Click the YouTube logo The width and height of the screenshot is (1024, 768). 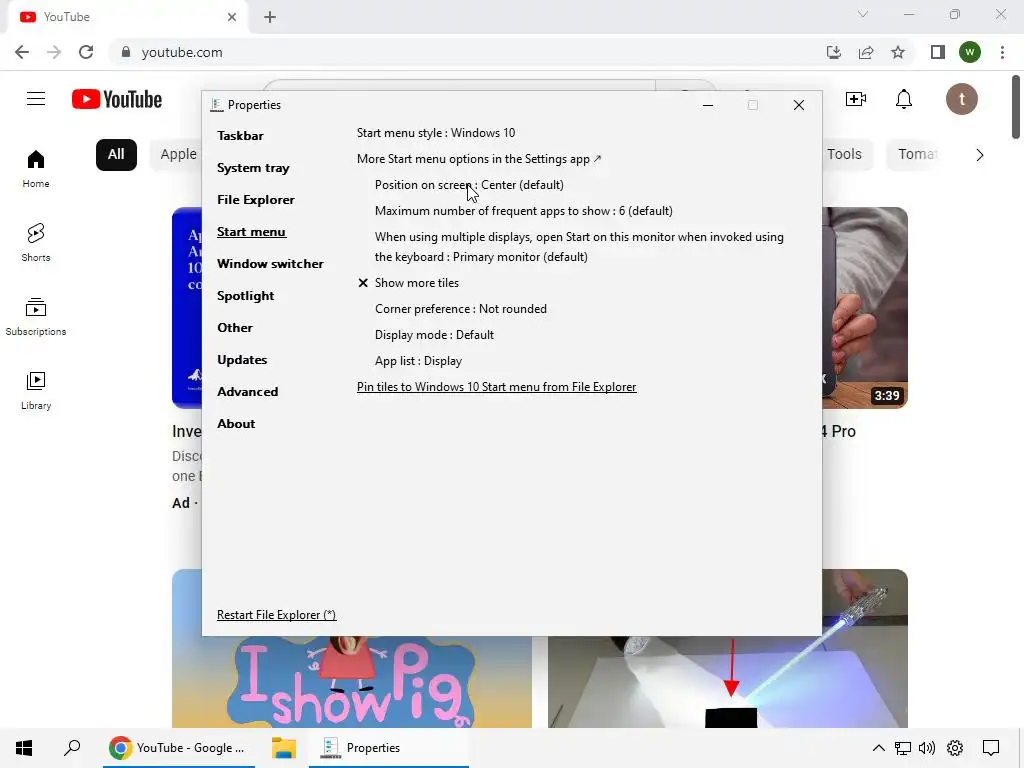(117, 99)
